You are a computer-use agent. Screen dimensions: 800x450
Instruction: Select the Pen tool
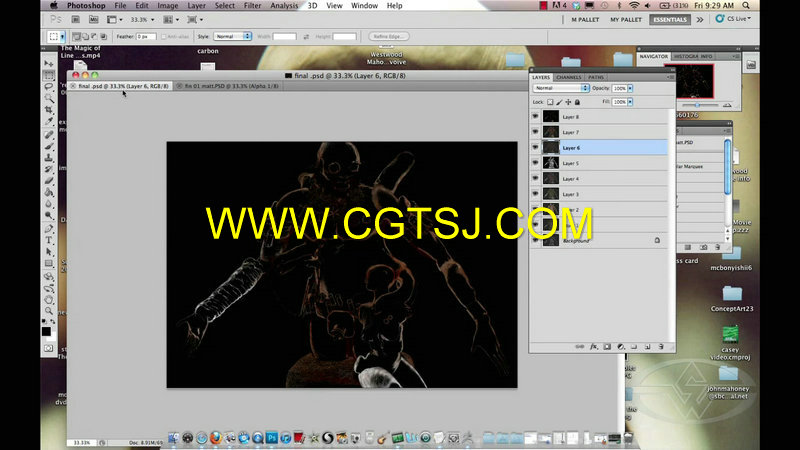49,229
